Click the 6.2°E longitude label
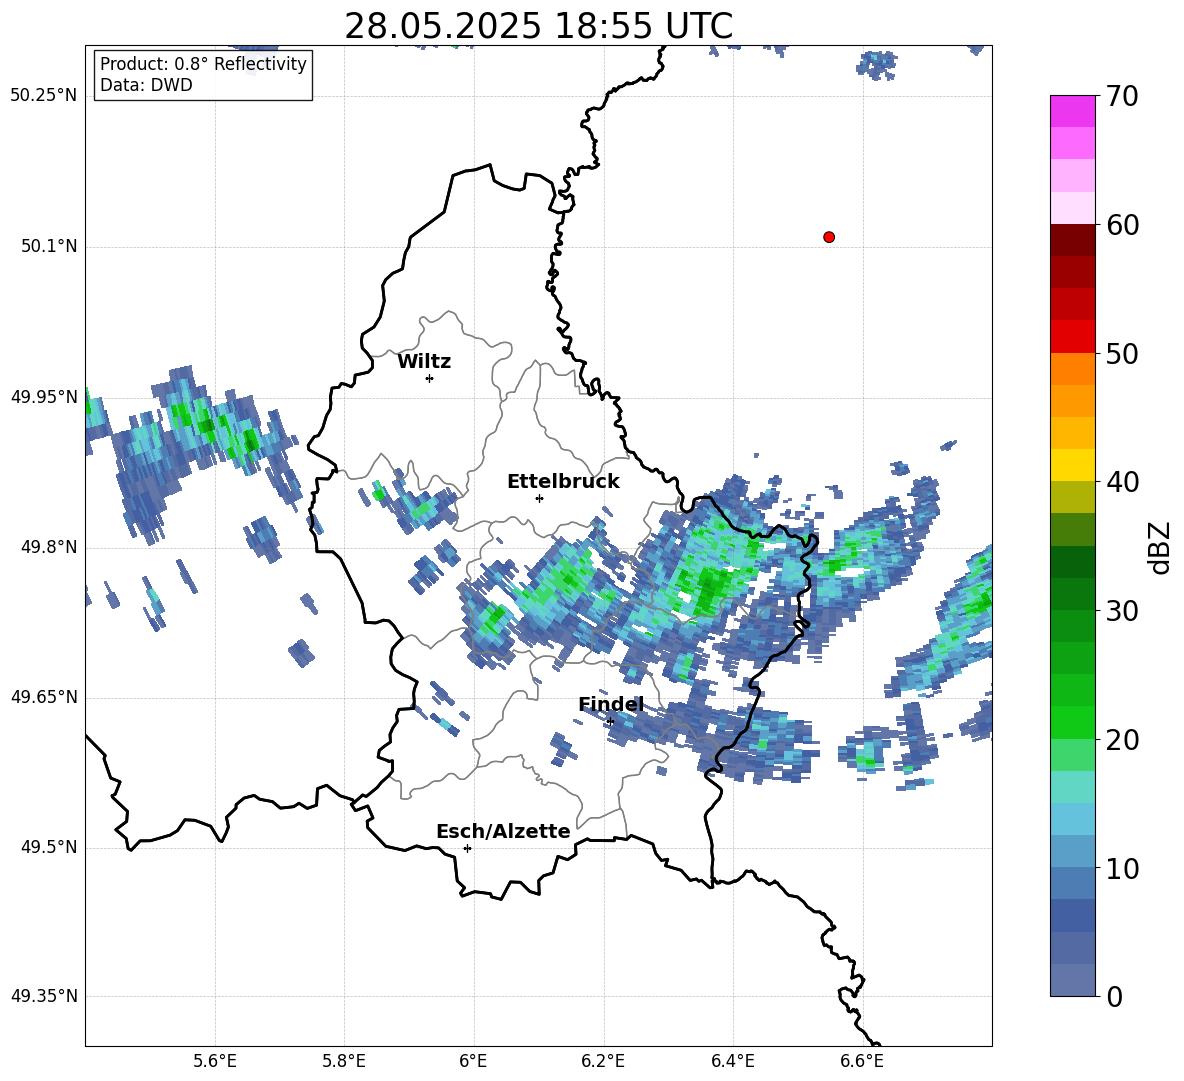Screen dimensions: 1184x1081 [x=603, y=1061]
